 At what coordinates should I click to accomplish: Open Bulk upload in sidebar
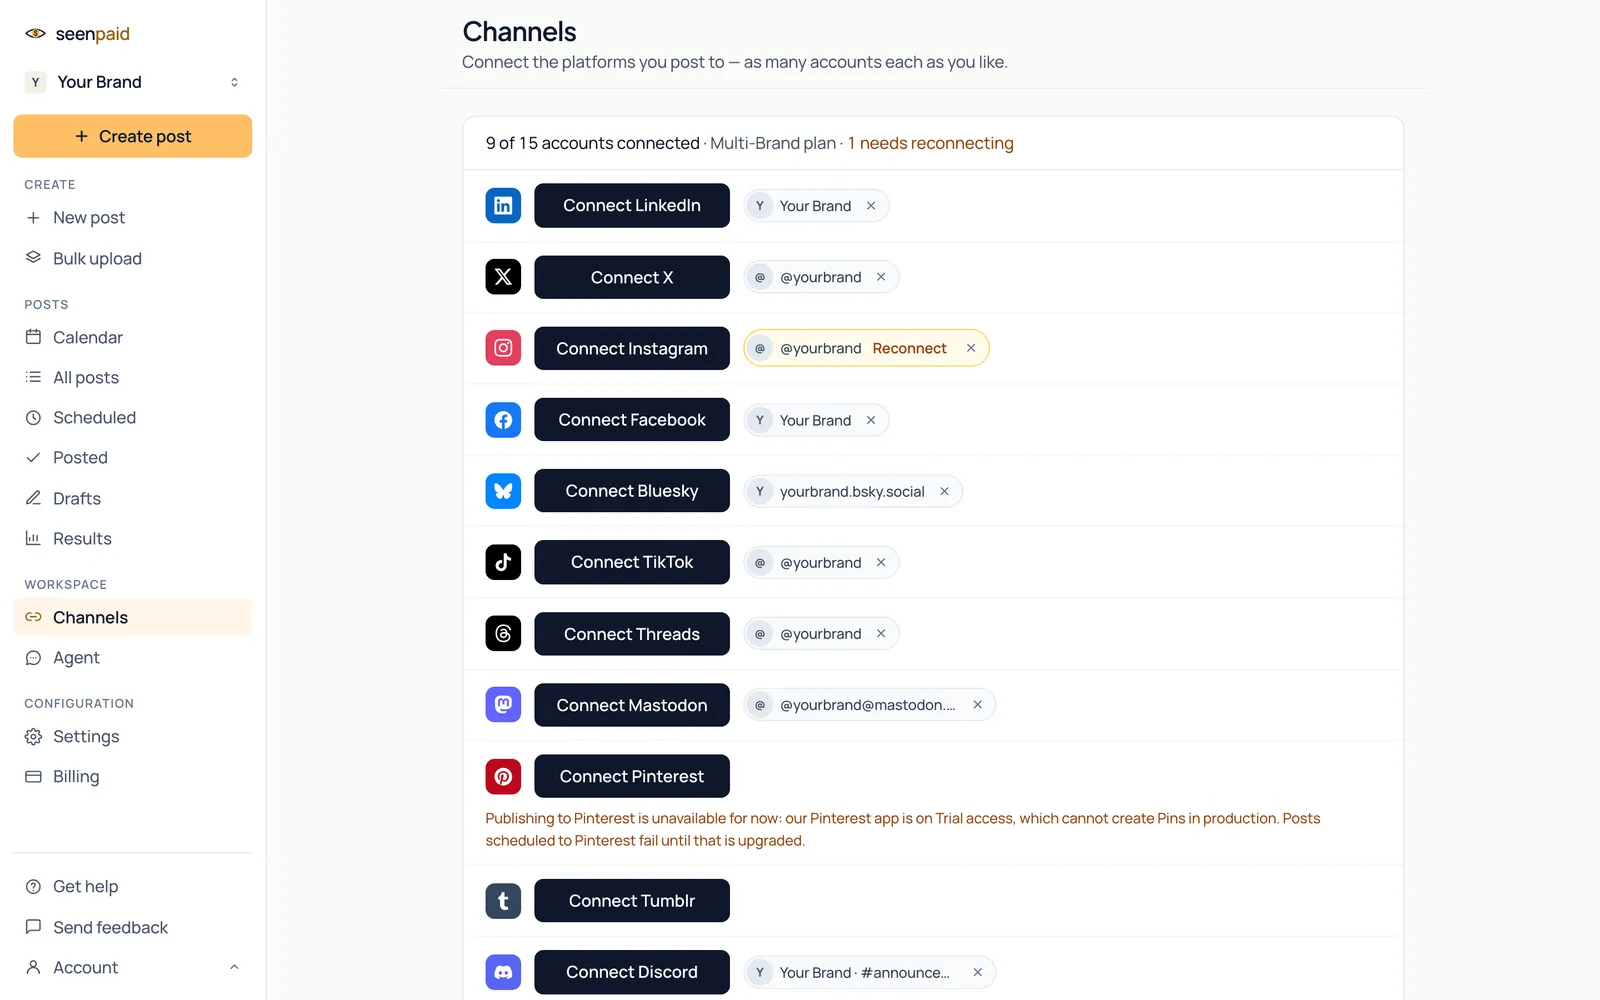132,258
